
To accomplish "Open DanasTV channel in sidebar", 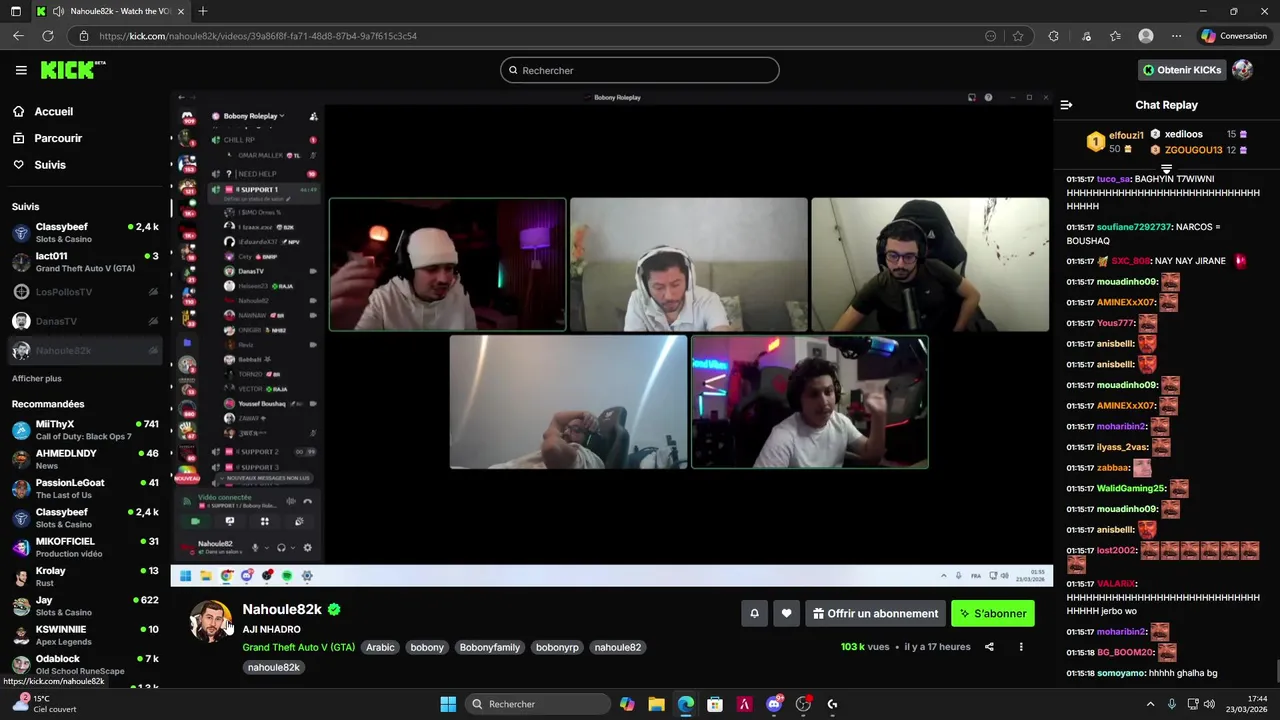I will coord(85,321).
